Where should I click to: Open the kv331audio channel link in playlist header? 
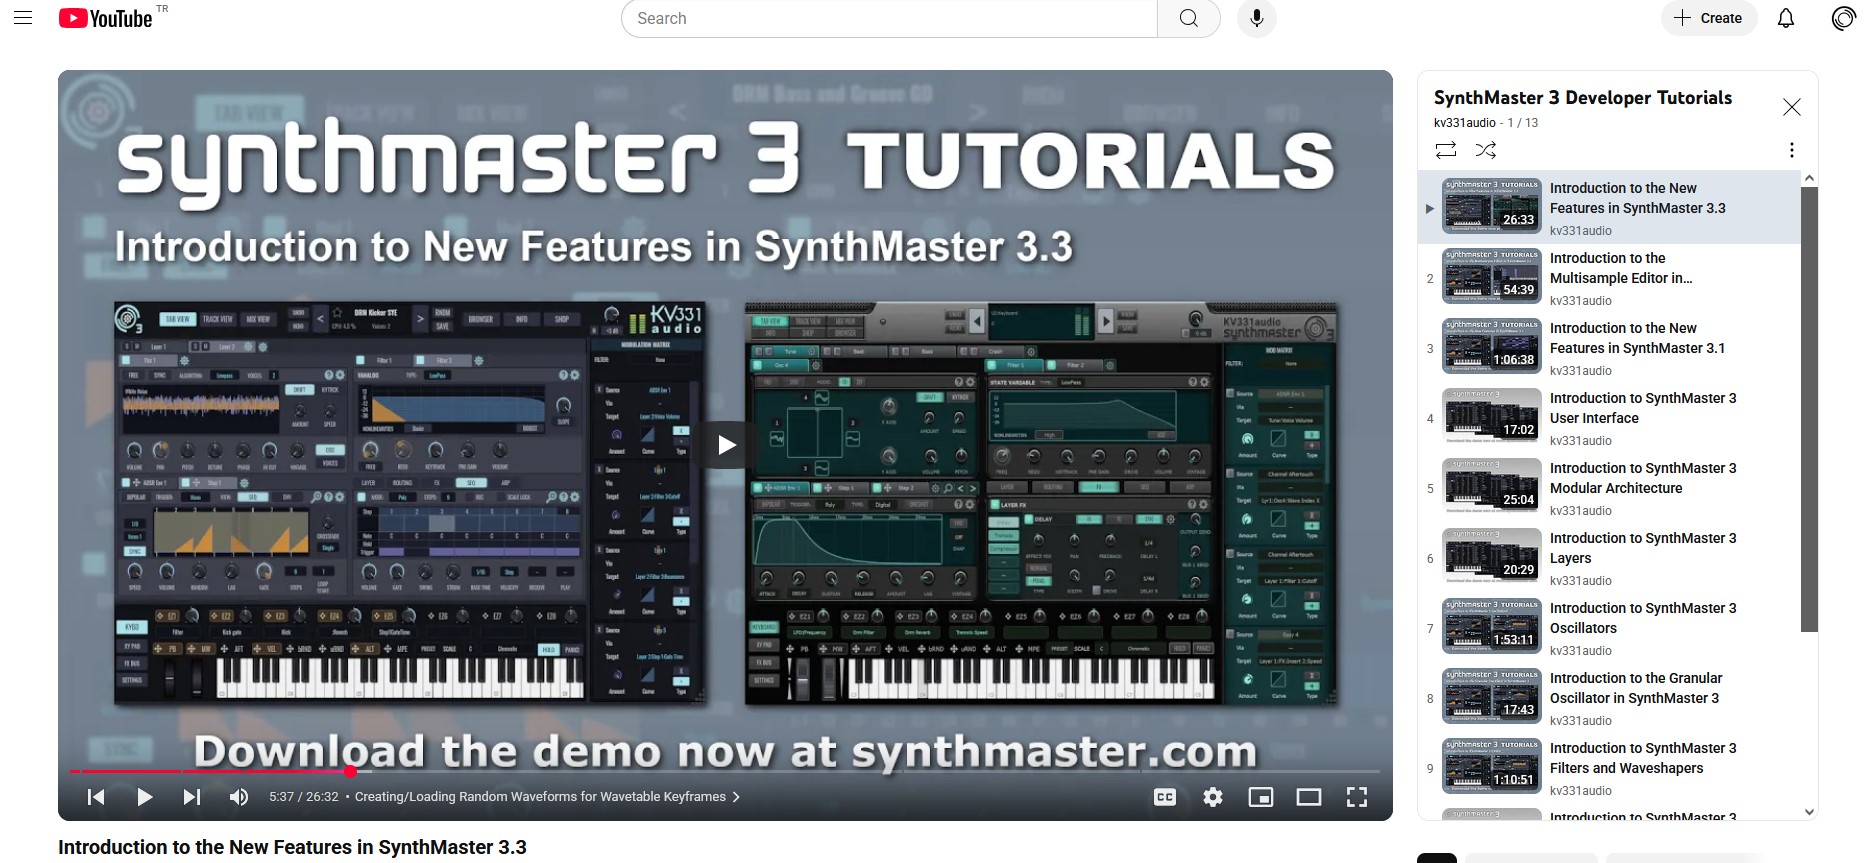pyautogui.click(x=1465, y=123)
